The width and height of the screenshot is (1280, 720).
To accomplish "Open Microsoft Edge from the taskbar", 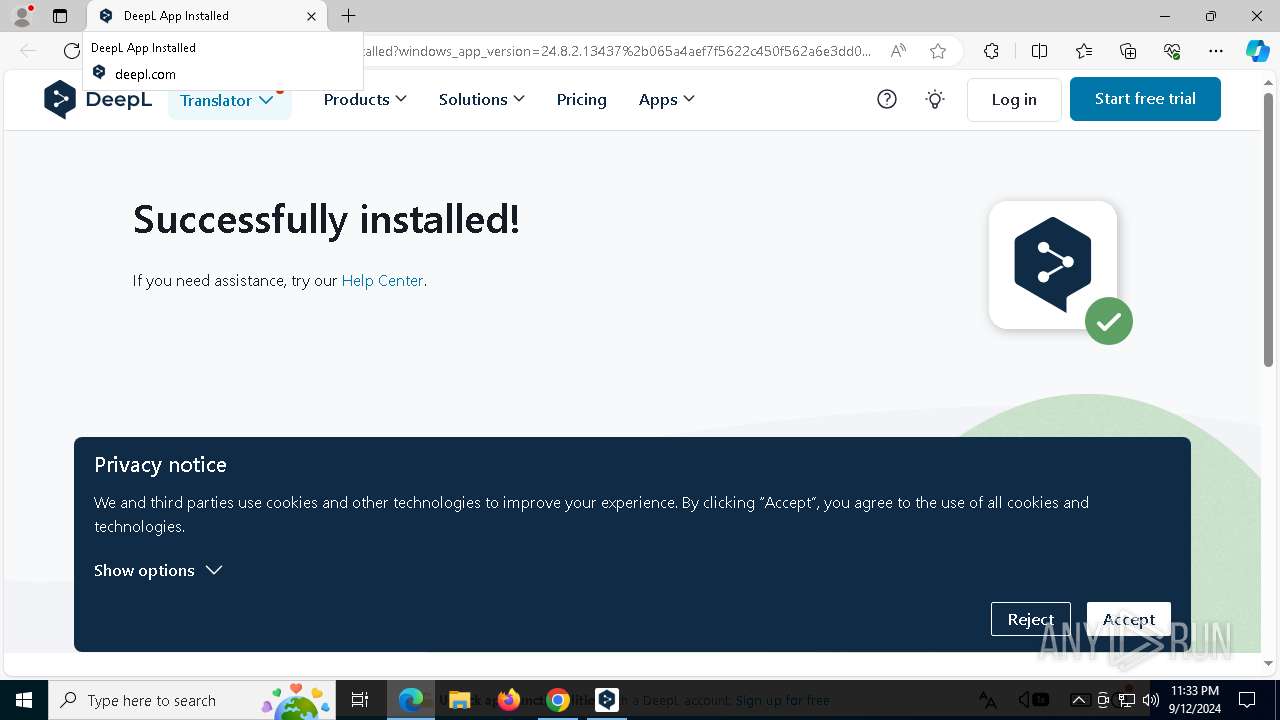I will click(411, 700).
